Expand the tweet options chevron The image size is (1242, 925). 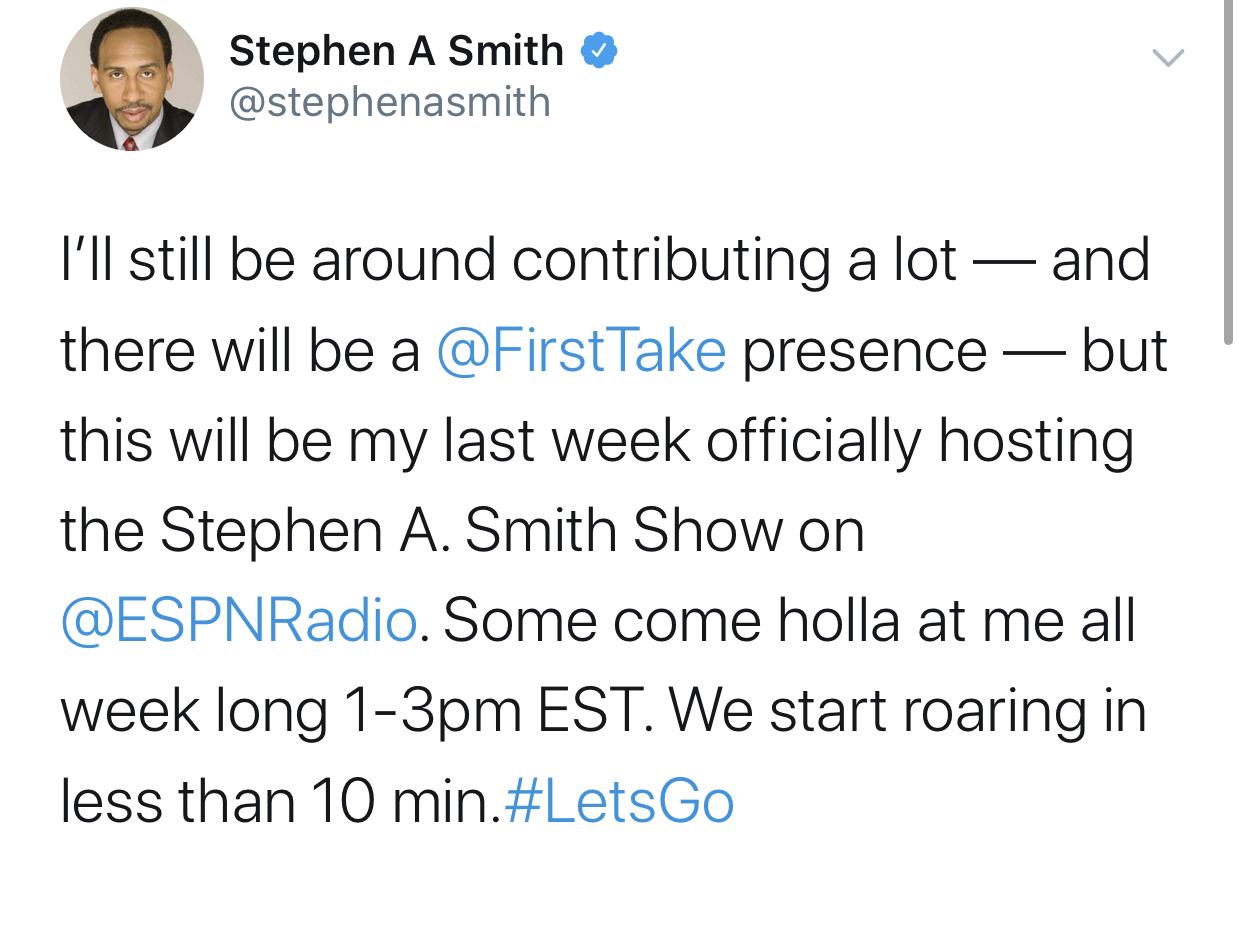point(1168,58)
